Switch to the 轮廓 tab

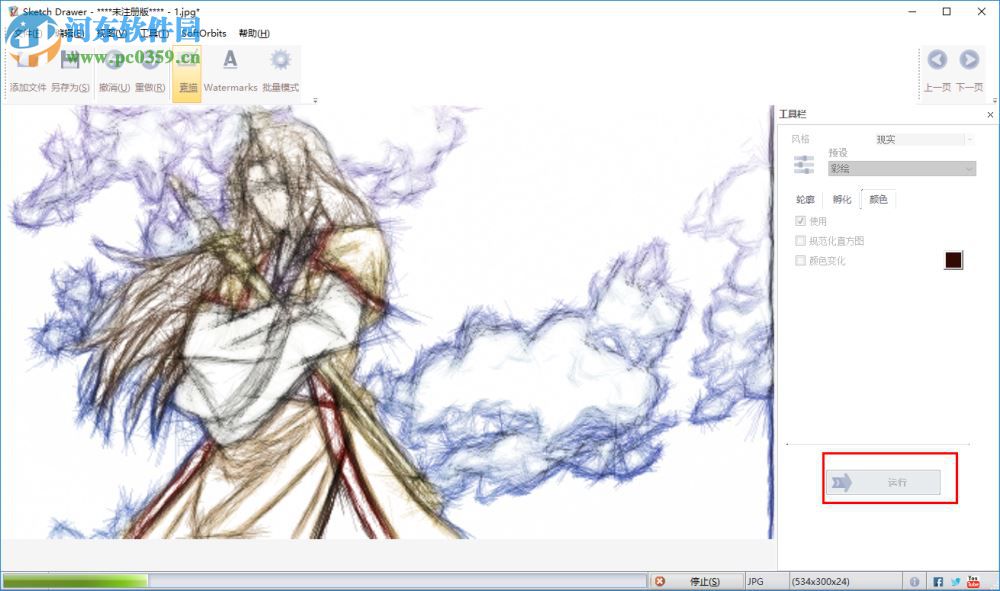(x=804, y=198)
